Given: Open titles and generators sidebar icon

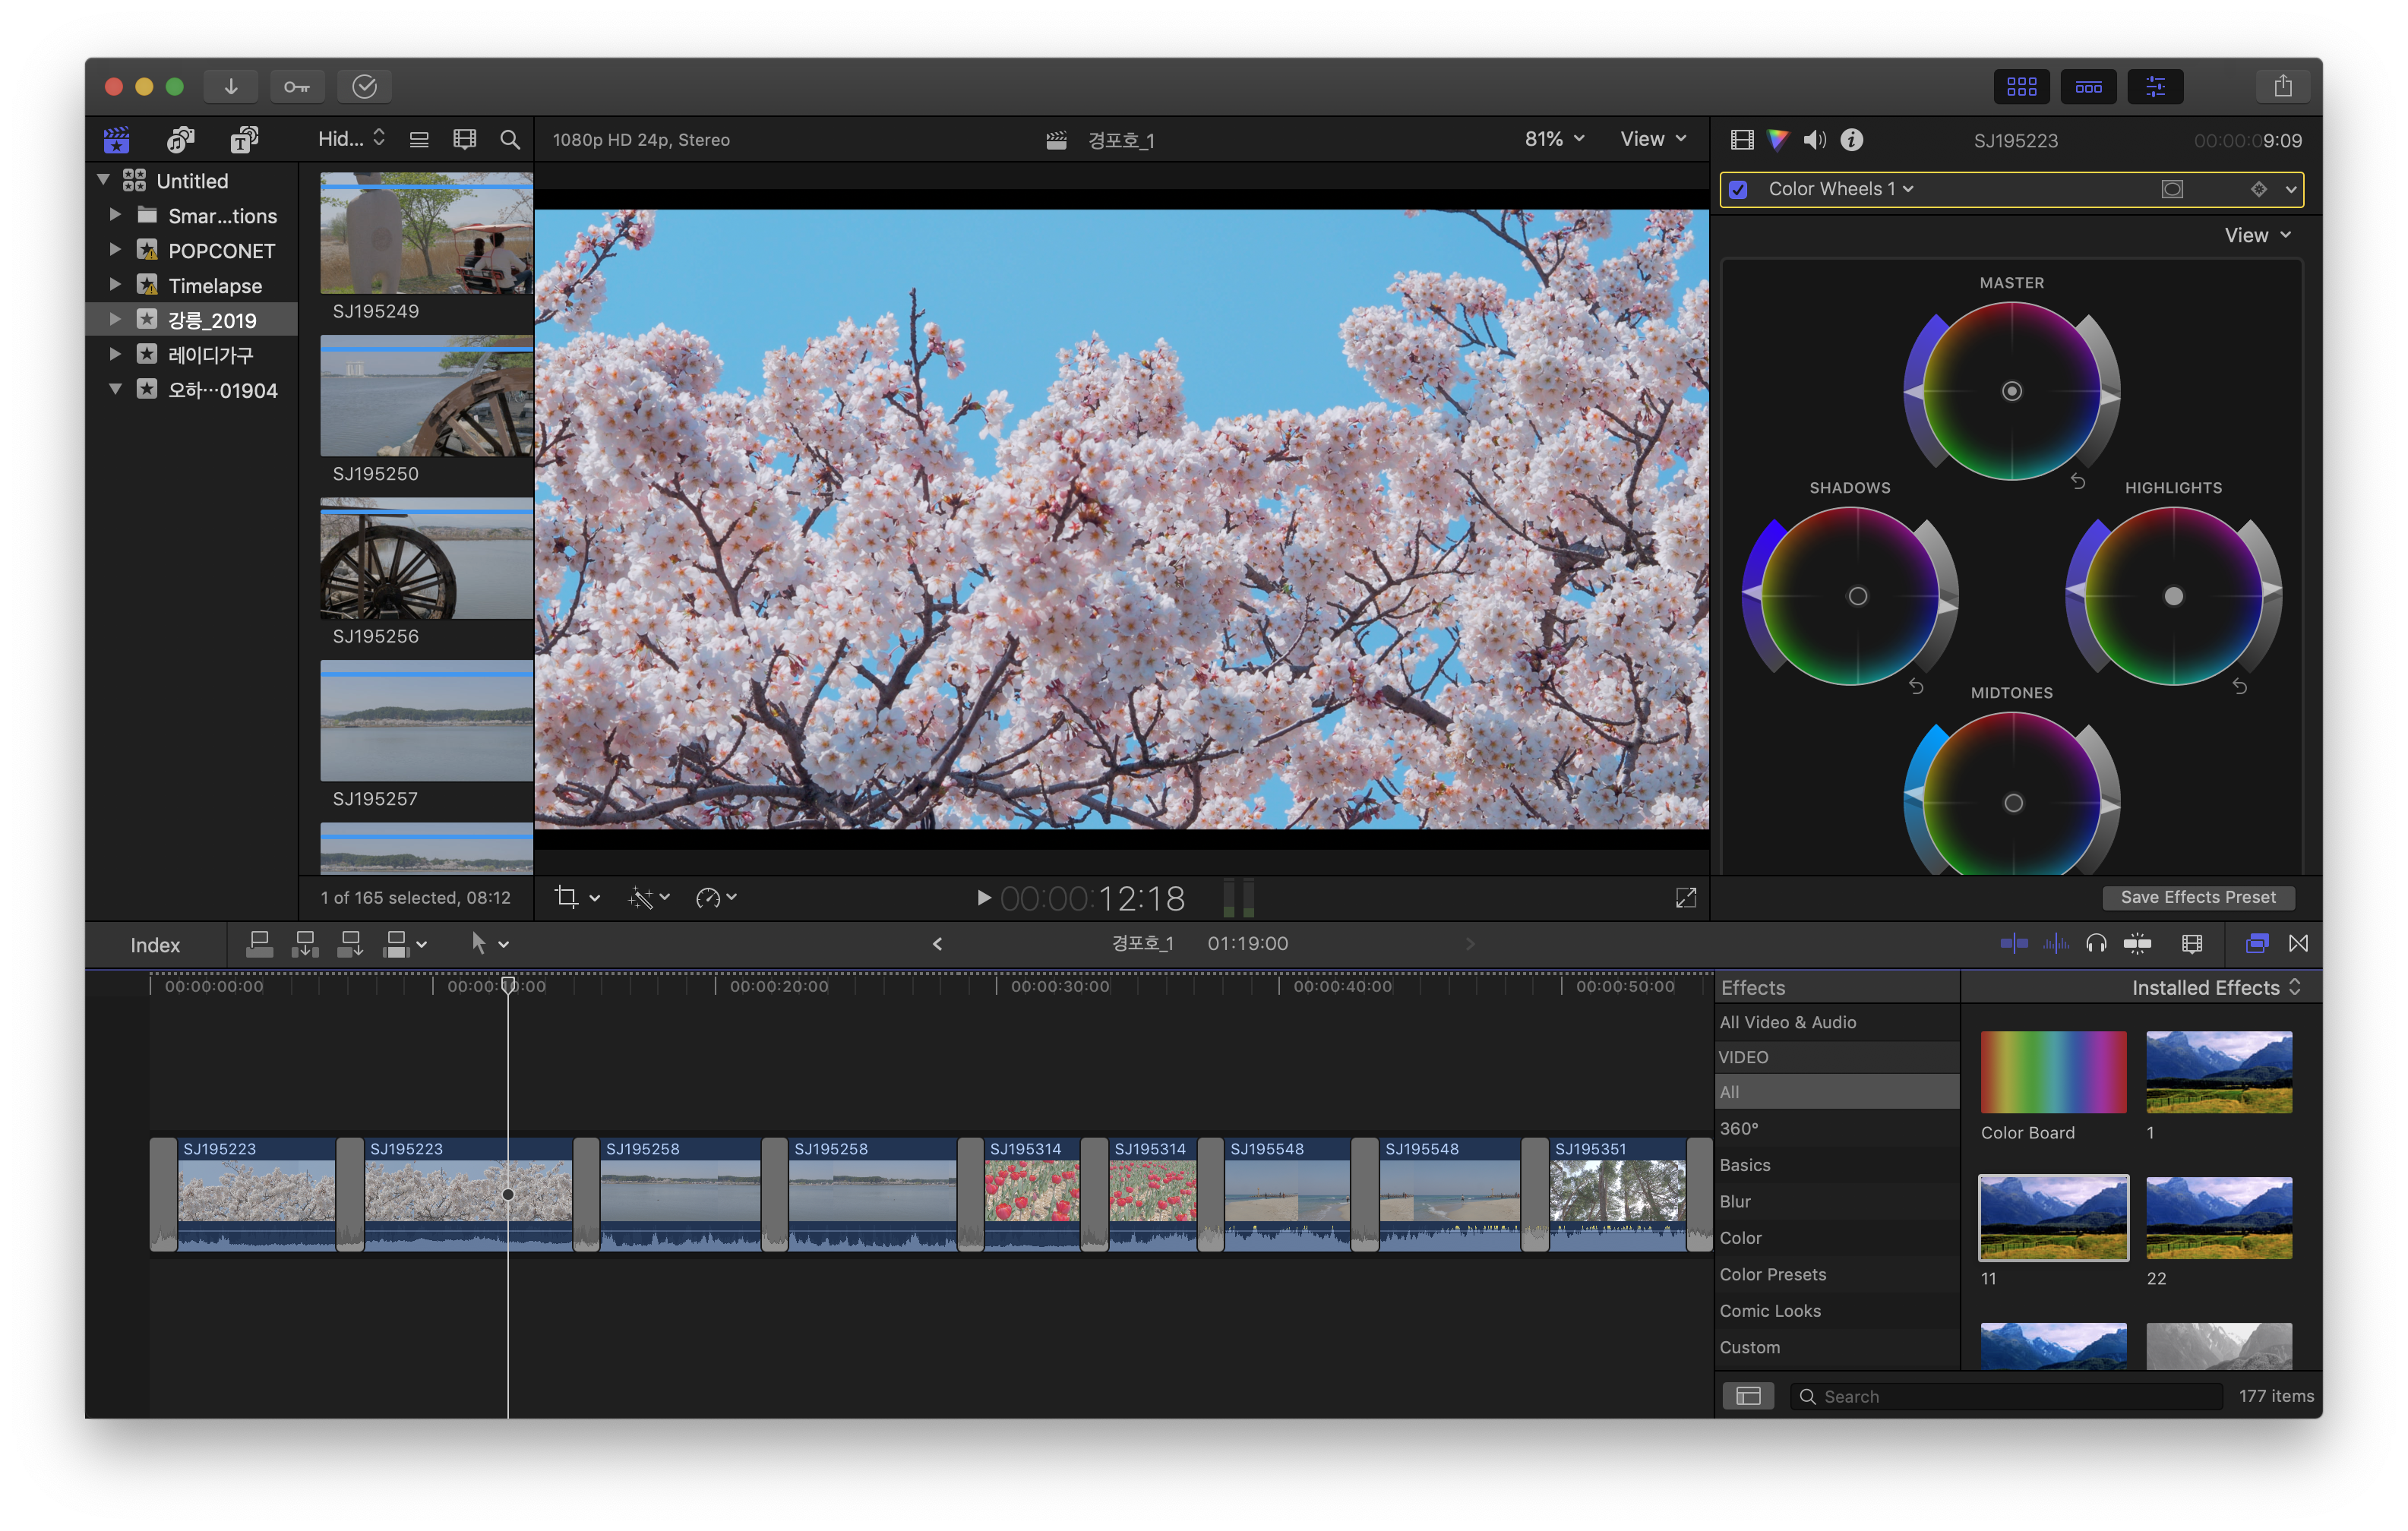Looking at the screenshot, I should pyautogui.click(x=244, y=140).
